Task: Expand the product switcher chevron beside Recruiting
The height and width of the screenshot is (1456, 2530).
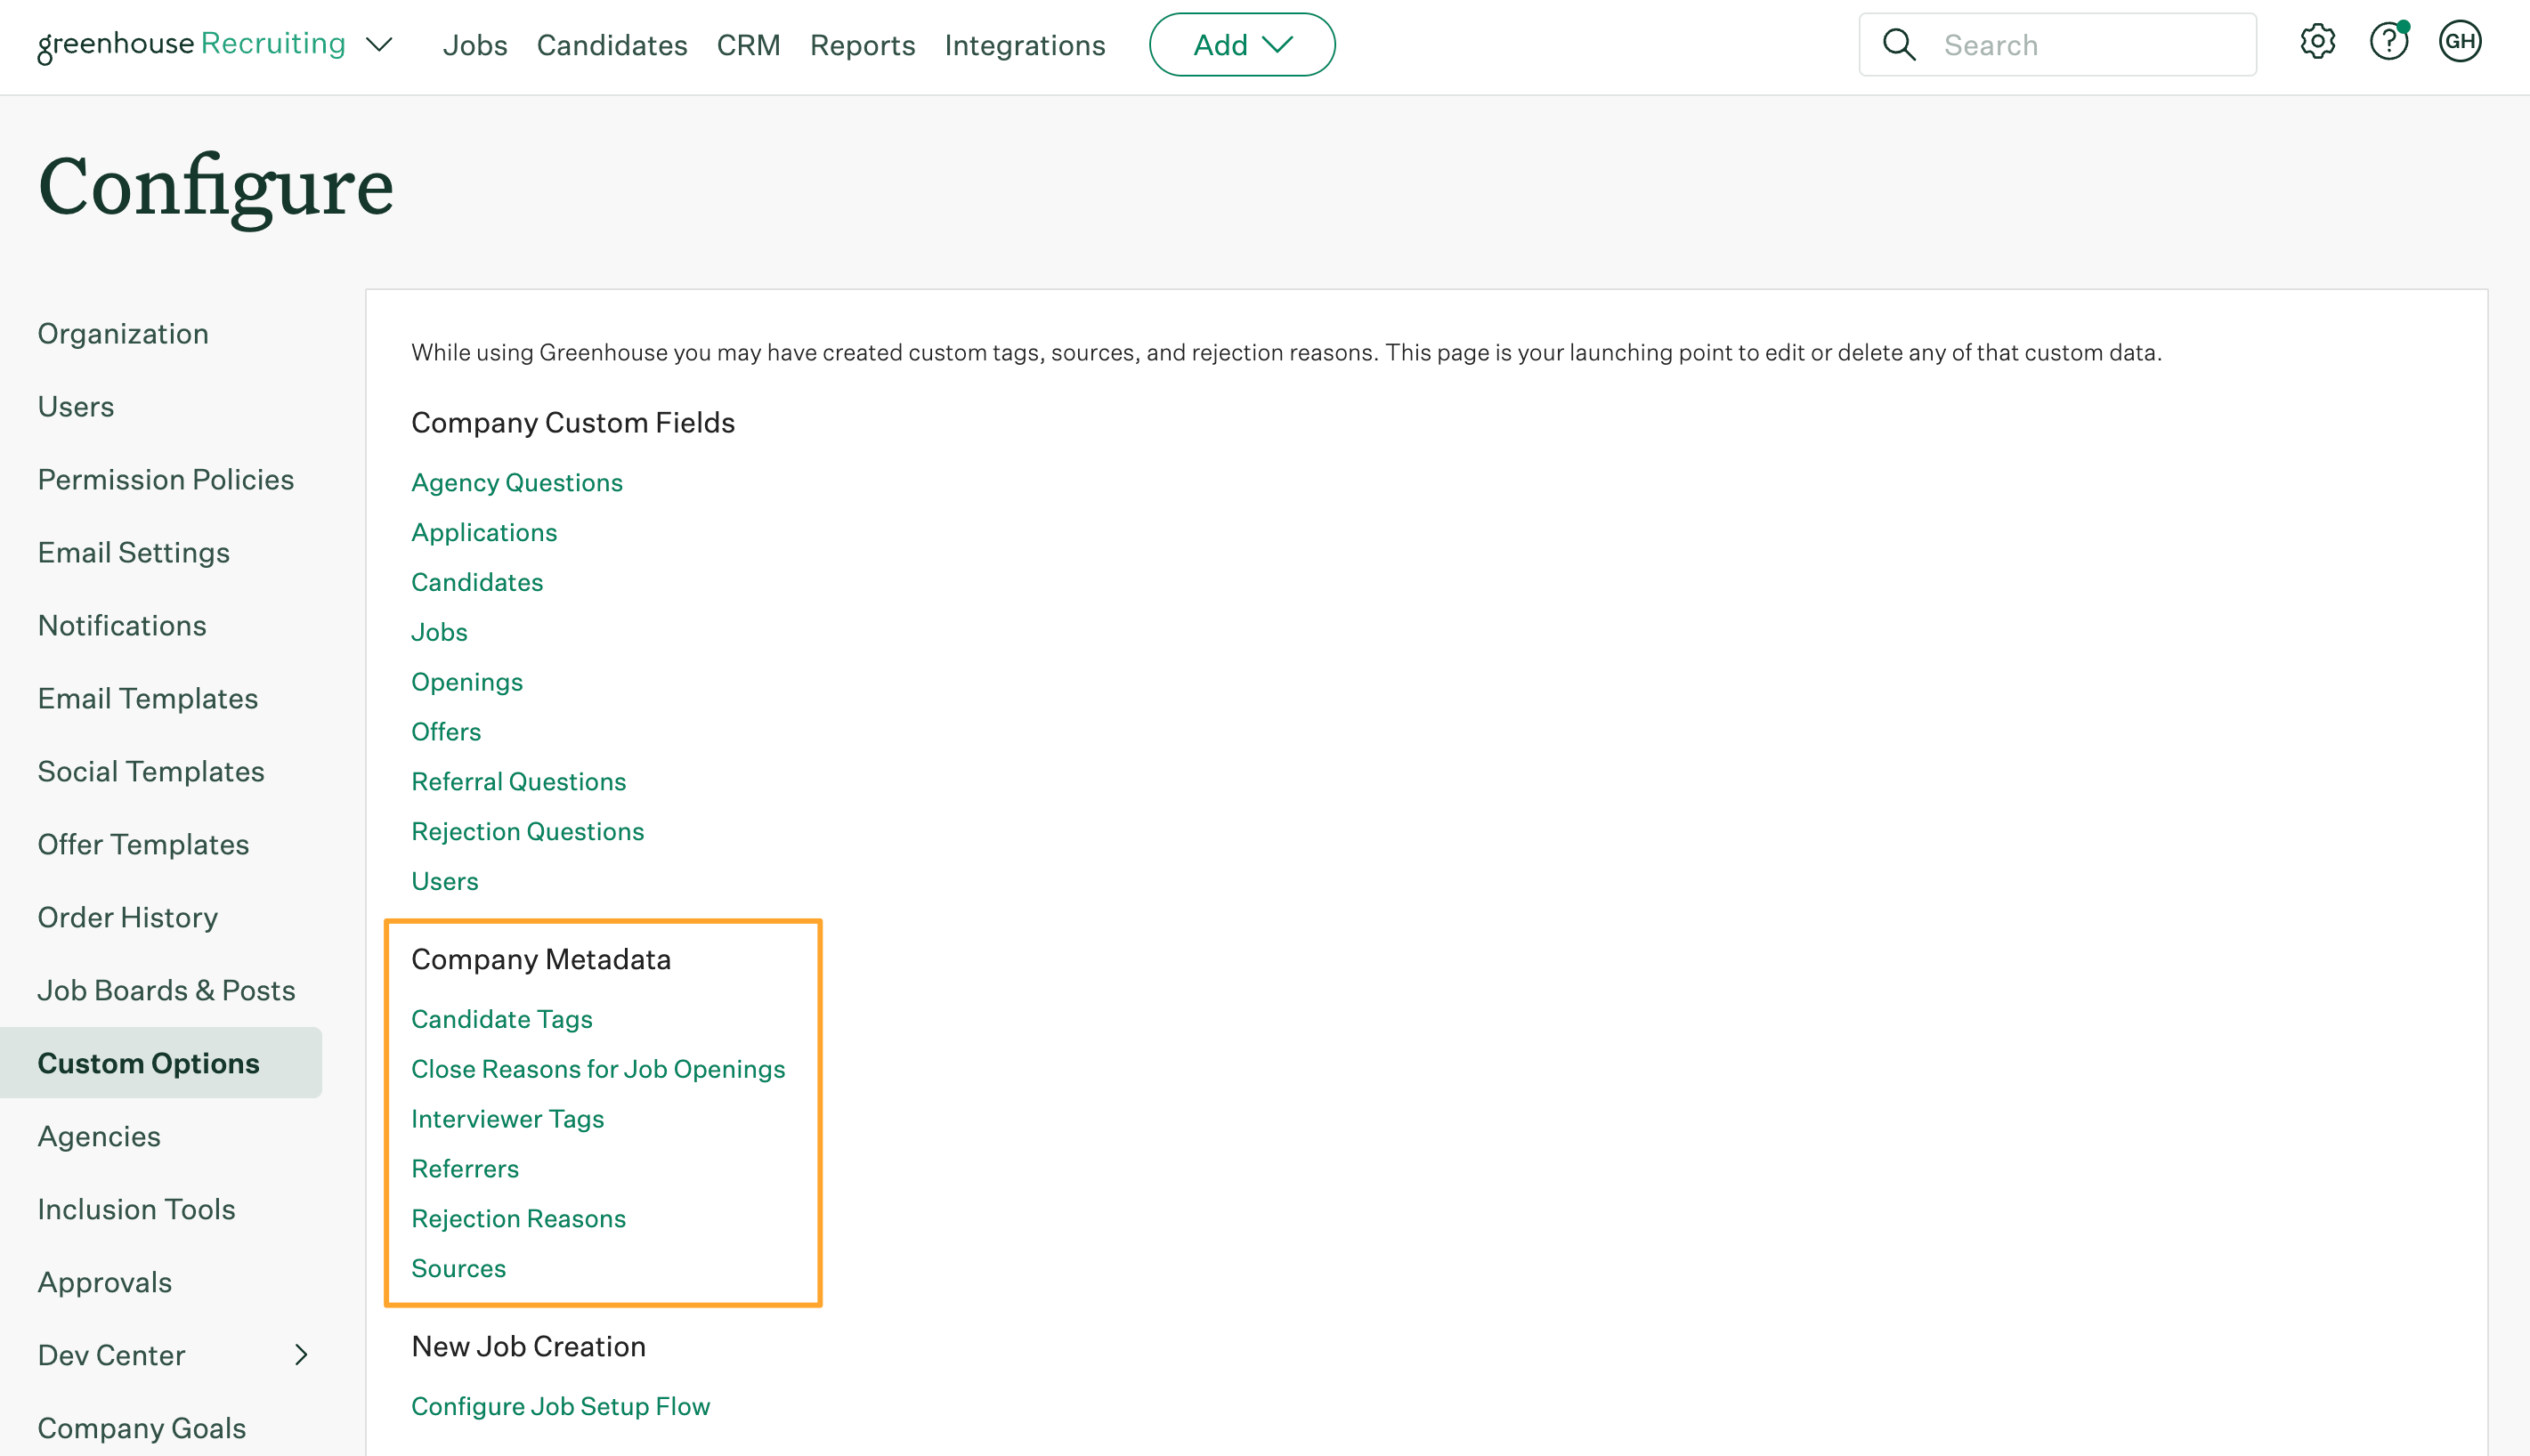Action: (x=379, y=45)
